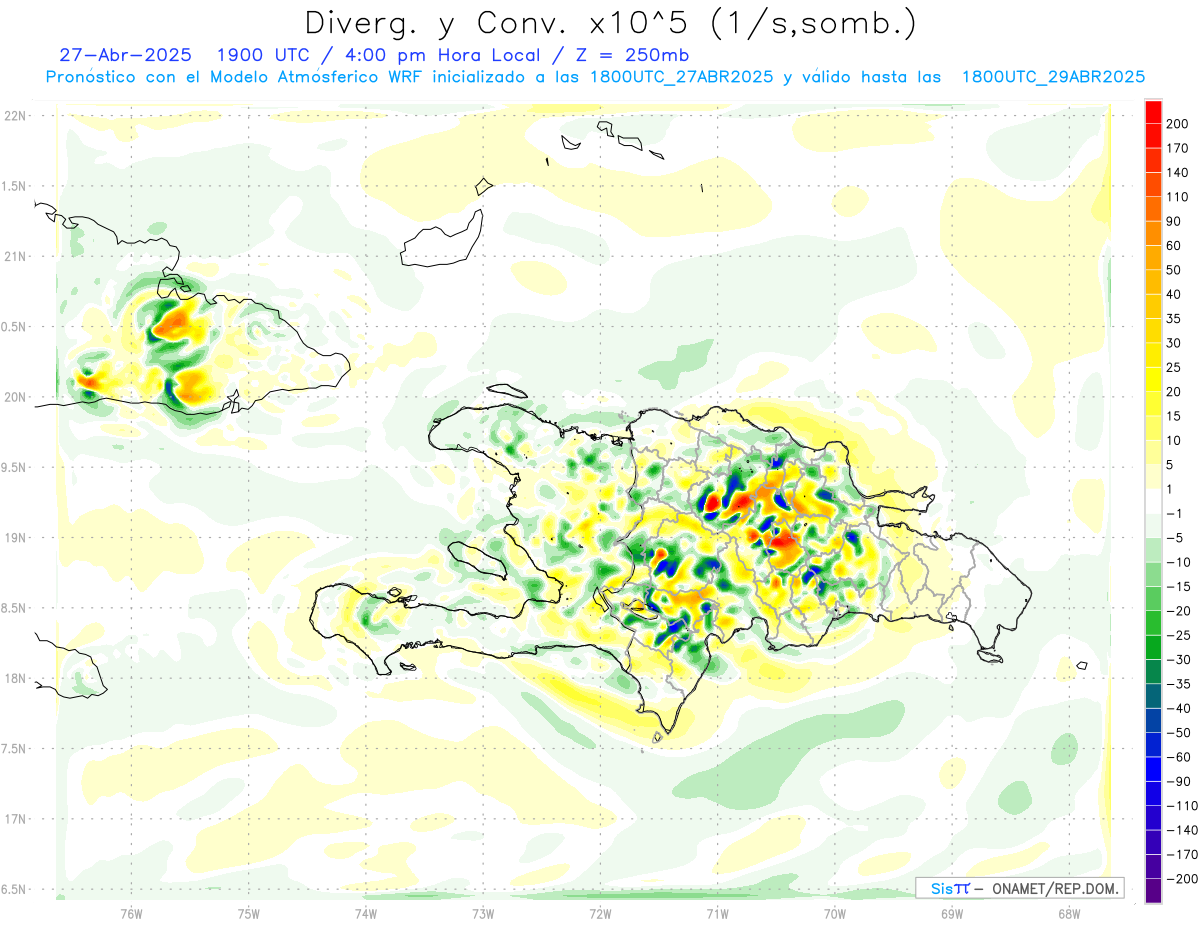
Task: Click the "-90" colorbar value
Action: tap(1178, 781)
